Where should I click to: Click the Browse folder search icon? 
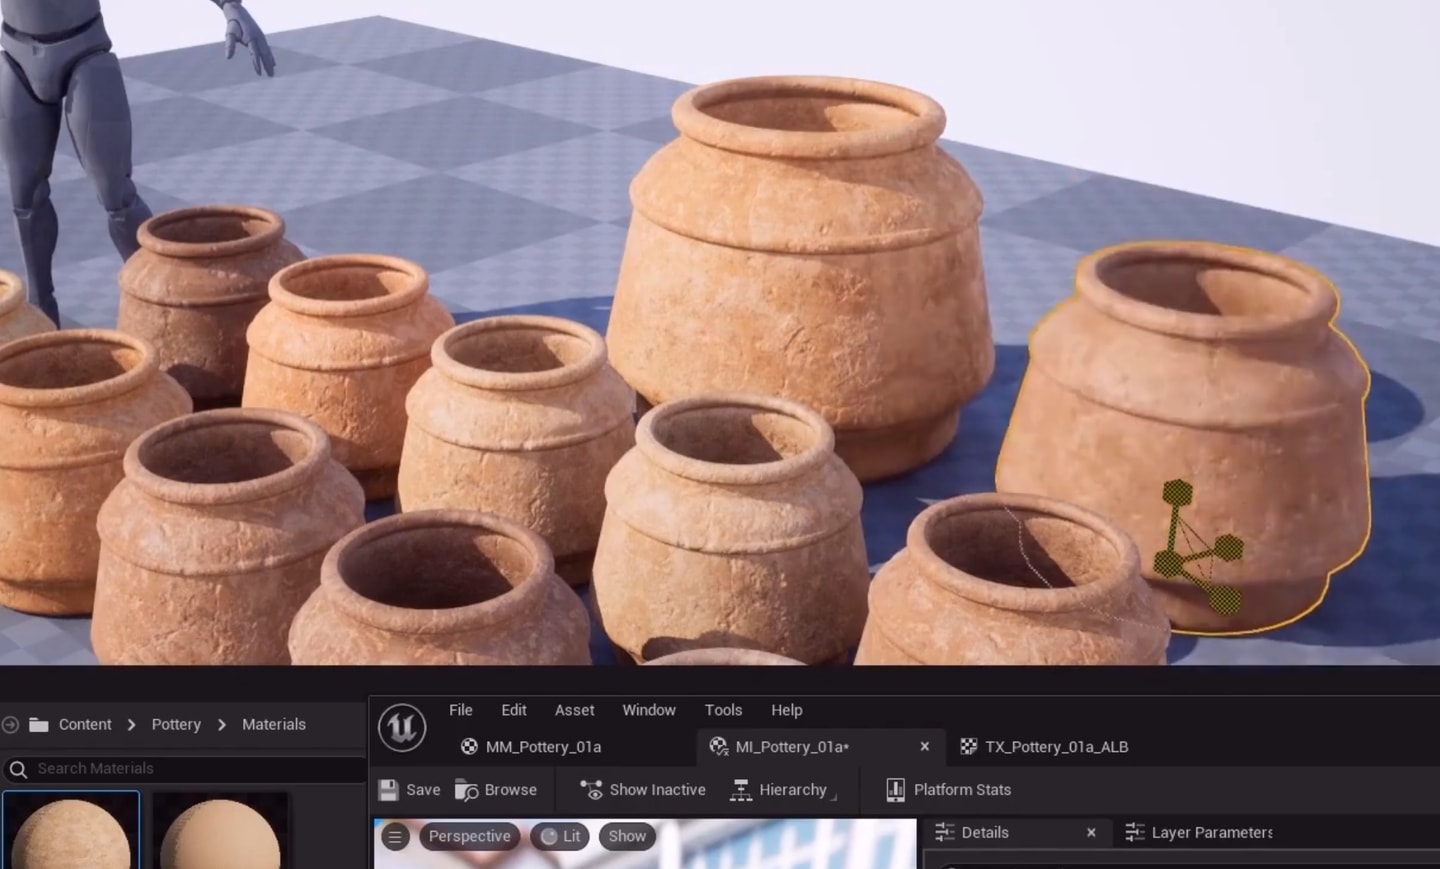tap(466, 790)
